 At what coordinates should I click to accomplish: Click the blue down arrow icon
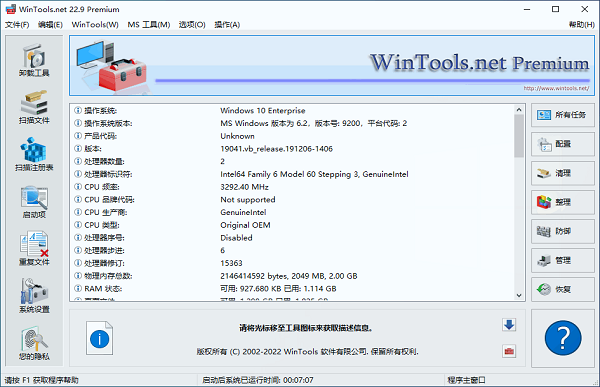pyautogui.click(x=509, y=325)
